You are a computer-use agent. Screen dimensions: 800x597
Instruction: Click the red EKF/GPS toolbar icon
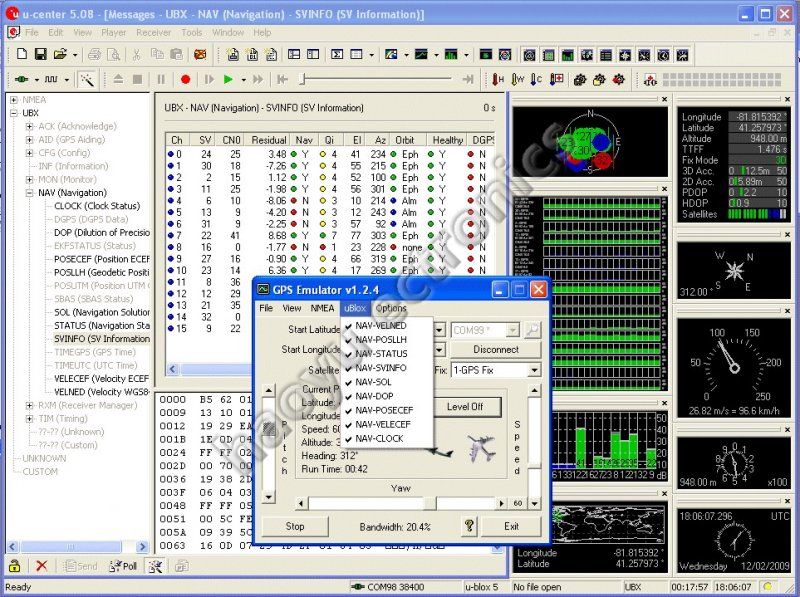click(x=650, y=80)
